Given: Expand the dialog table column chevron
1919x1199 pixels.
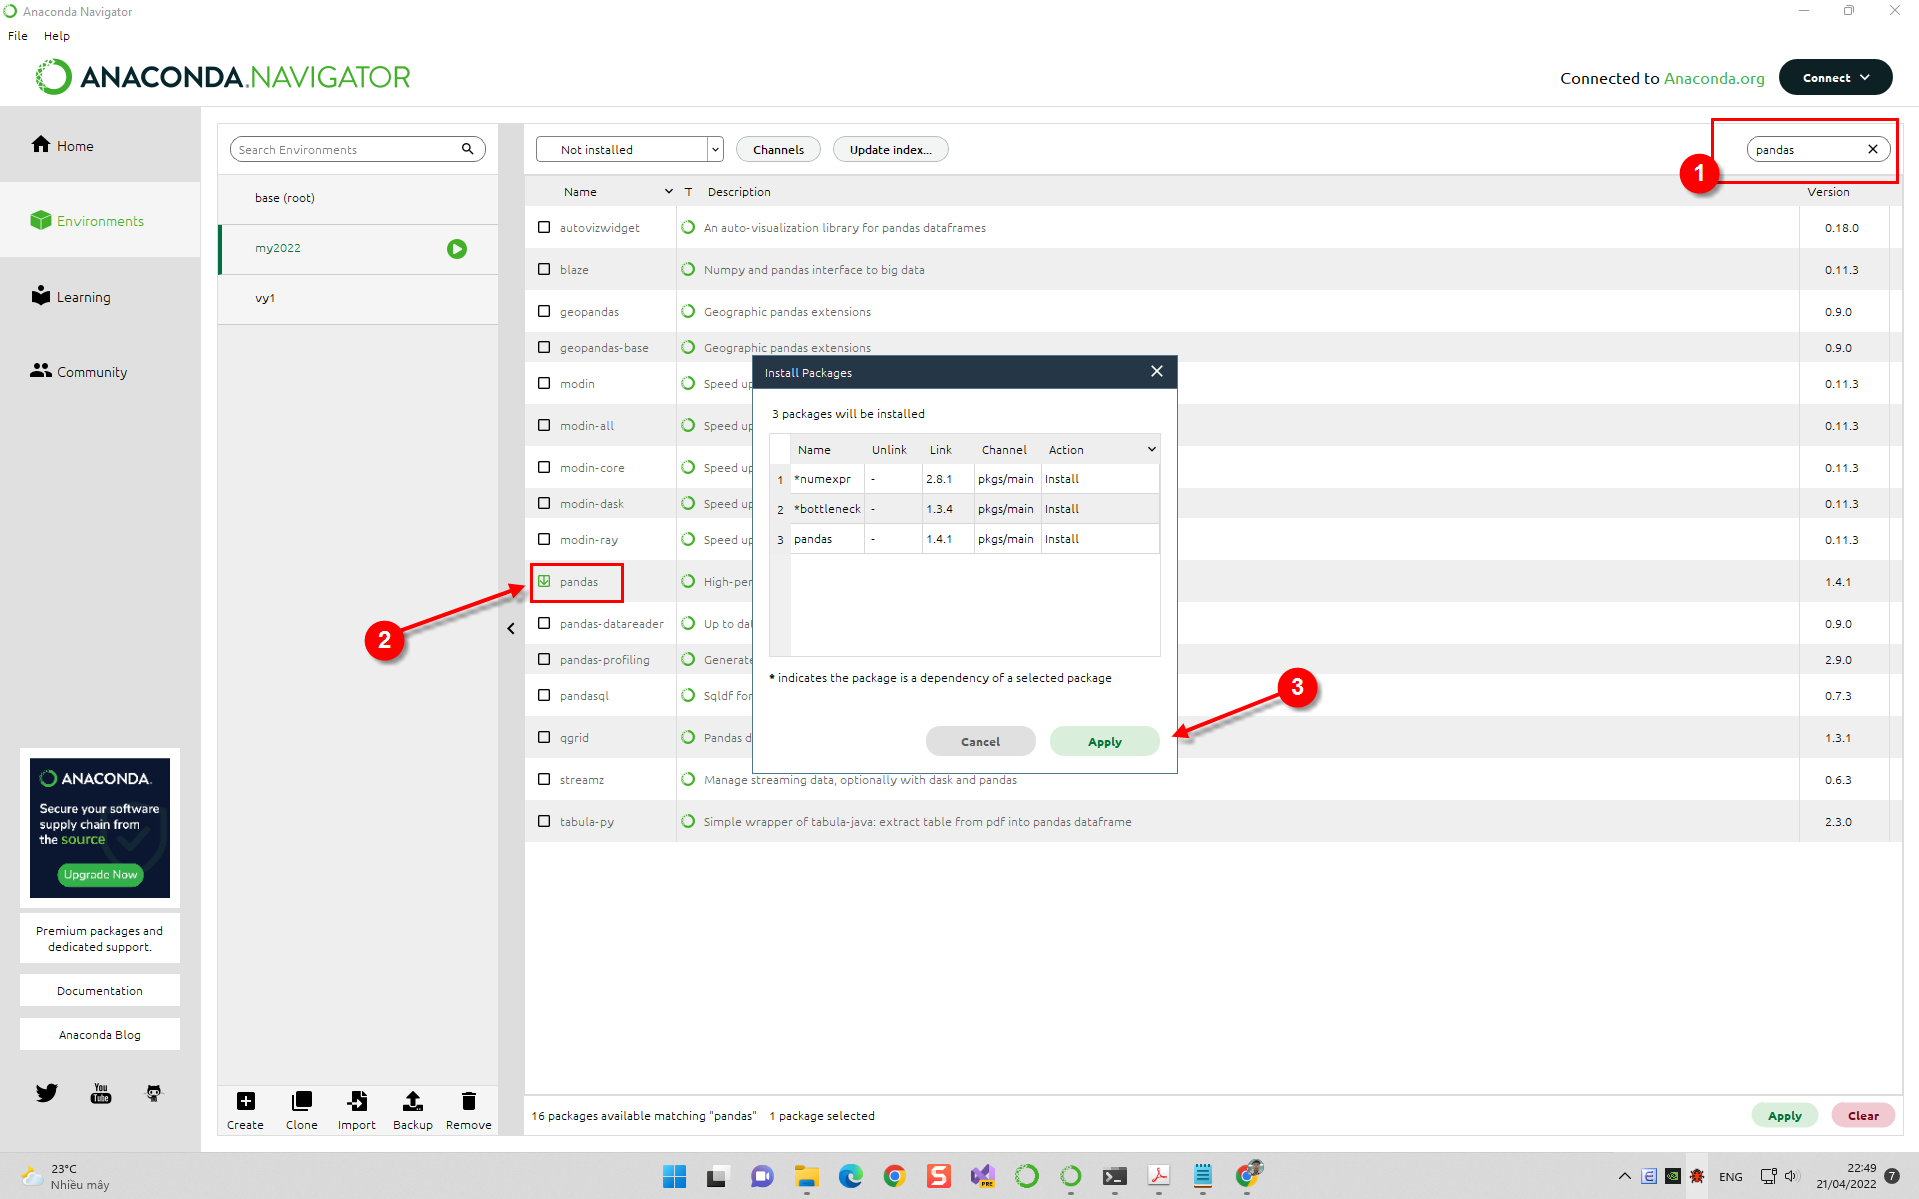Looking at the screenshot, I should tap(1151, 449).
